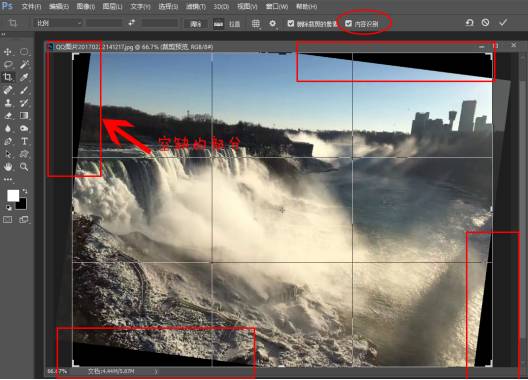The width and height of the screenshot is (528, 380).
Task: Open the 帮助 menu
Action: (306, 6)
